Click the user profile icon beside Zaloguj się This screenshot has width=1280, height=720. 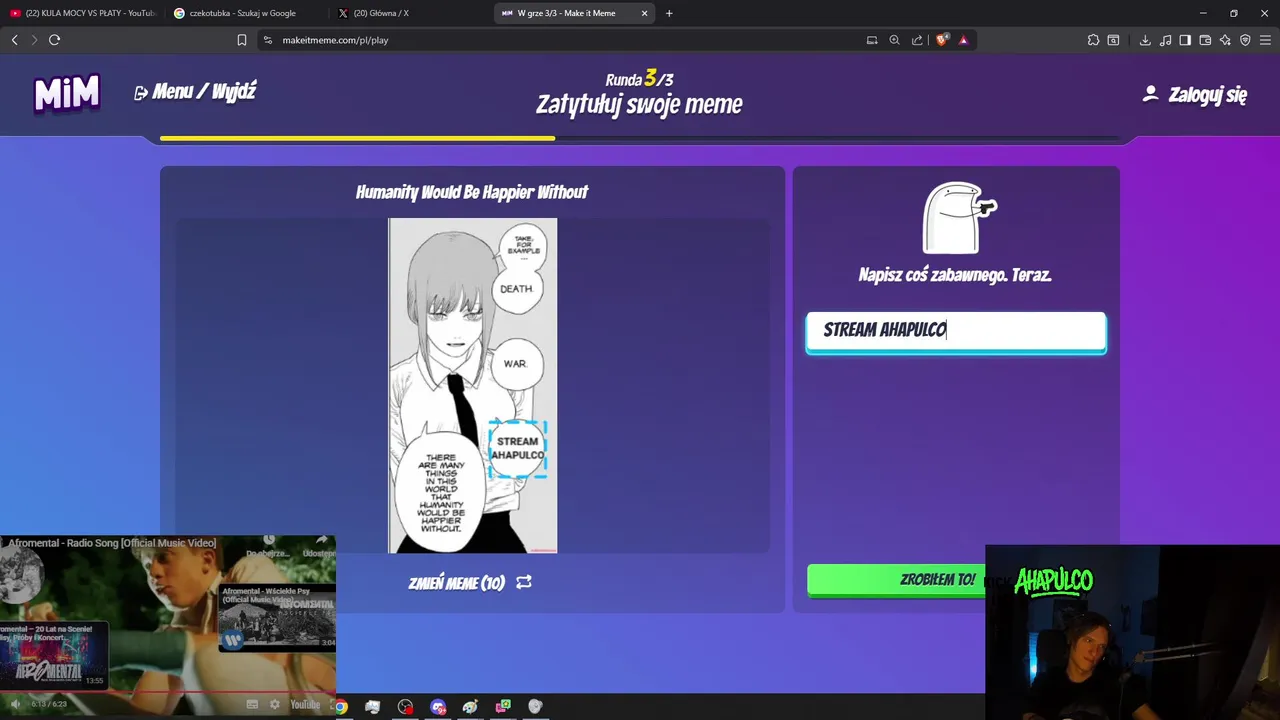[x=1150, y=93]
